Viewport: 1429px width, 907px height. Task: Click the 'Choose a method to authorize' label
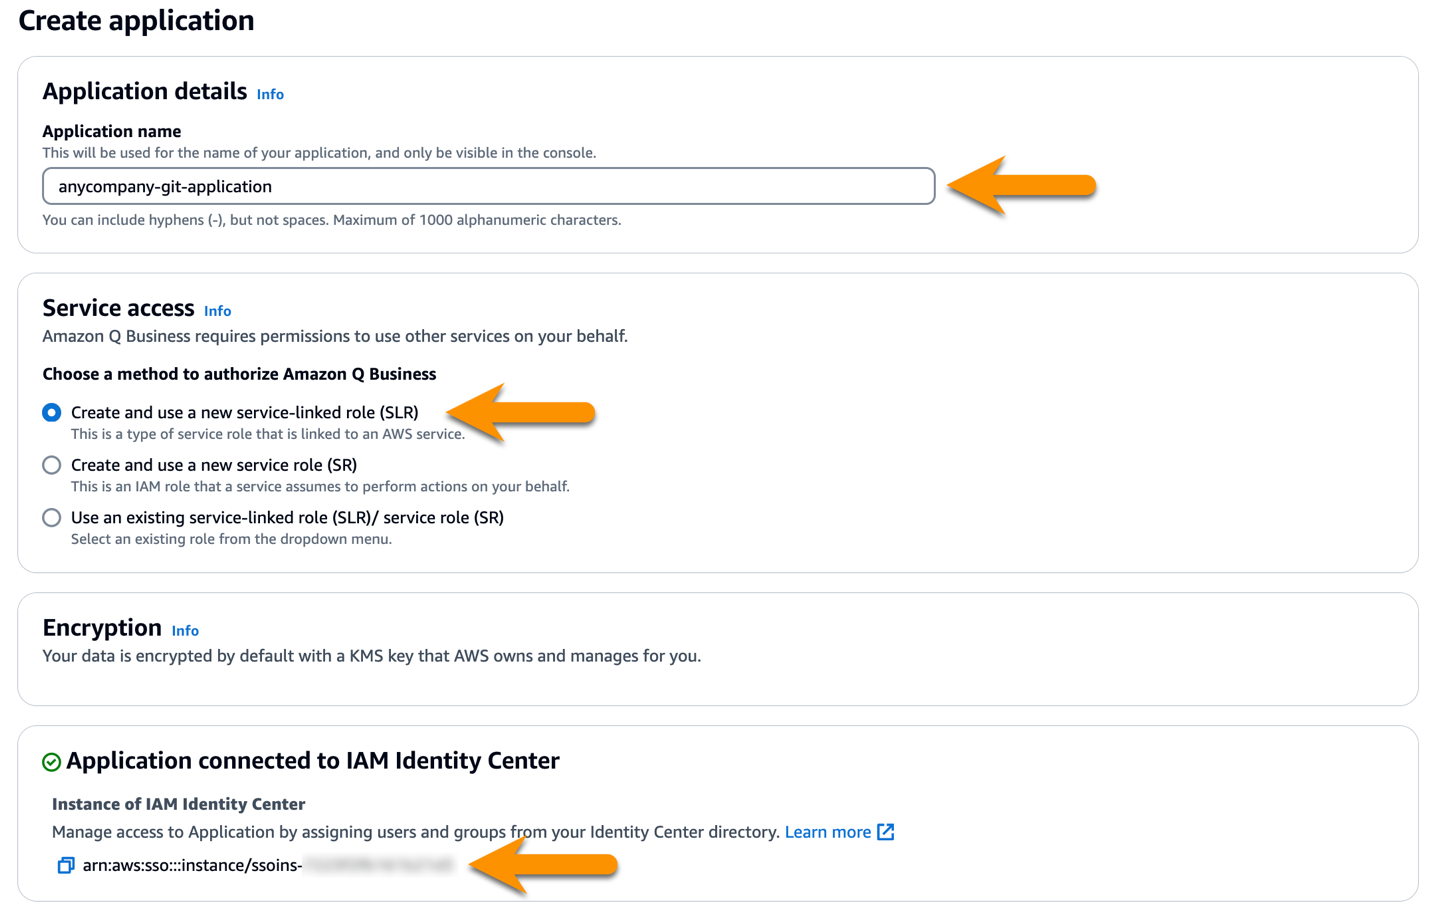point(239,374)
